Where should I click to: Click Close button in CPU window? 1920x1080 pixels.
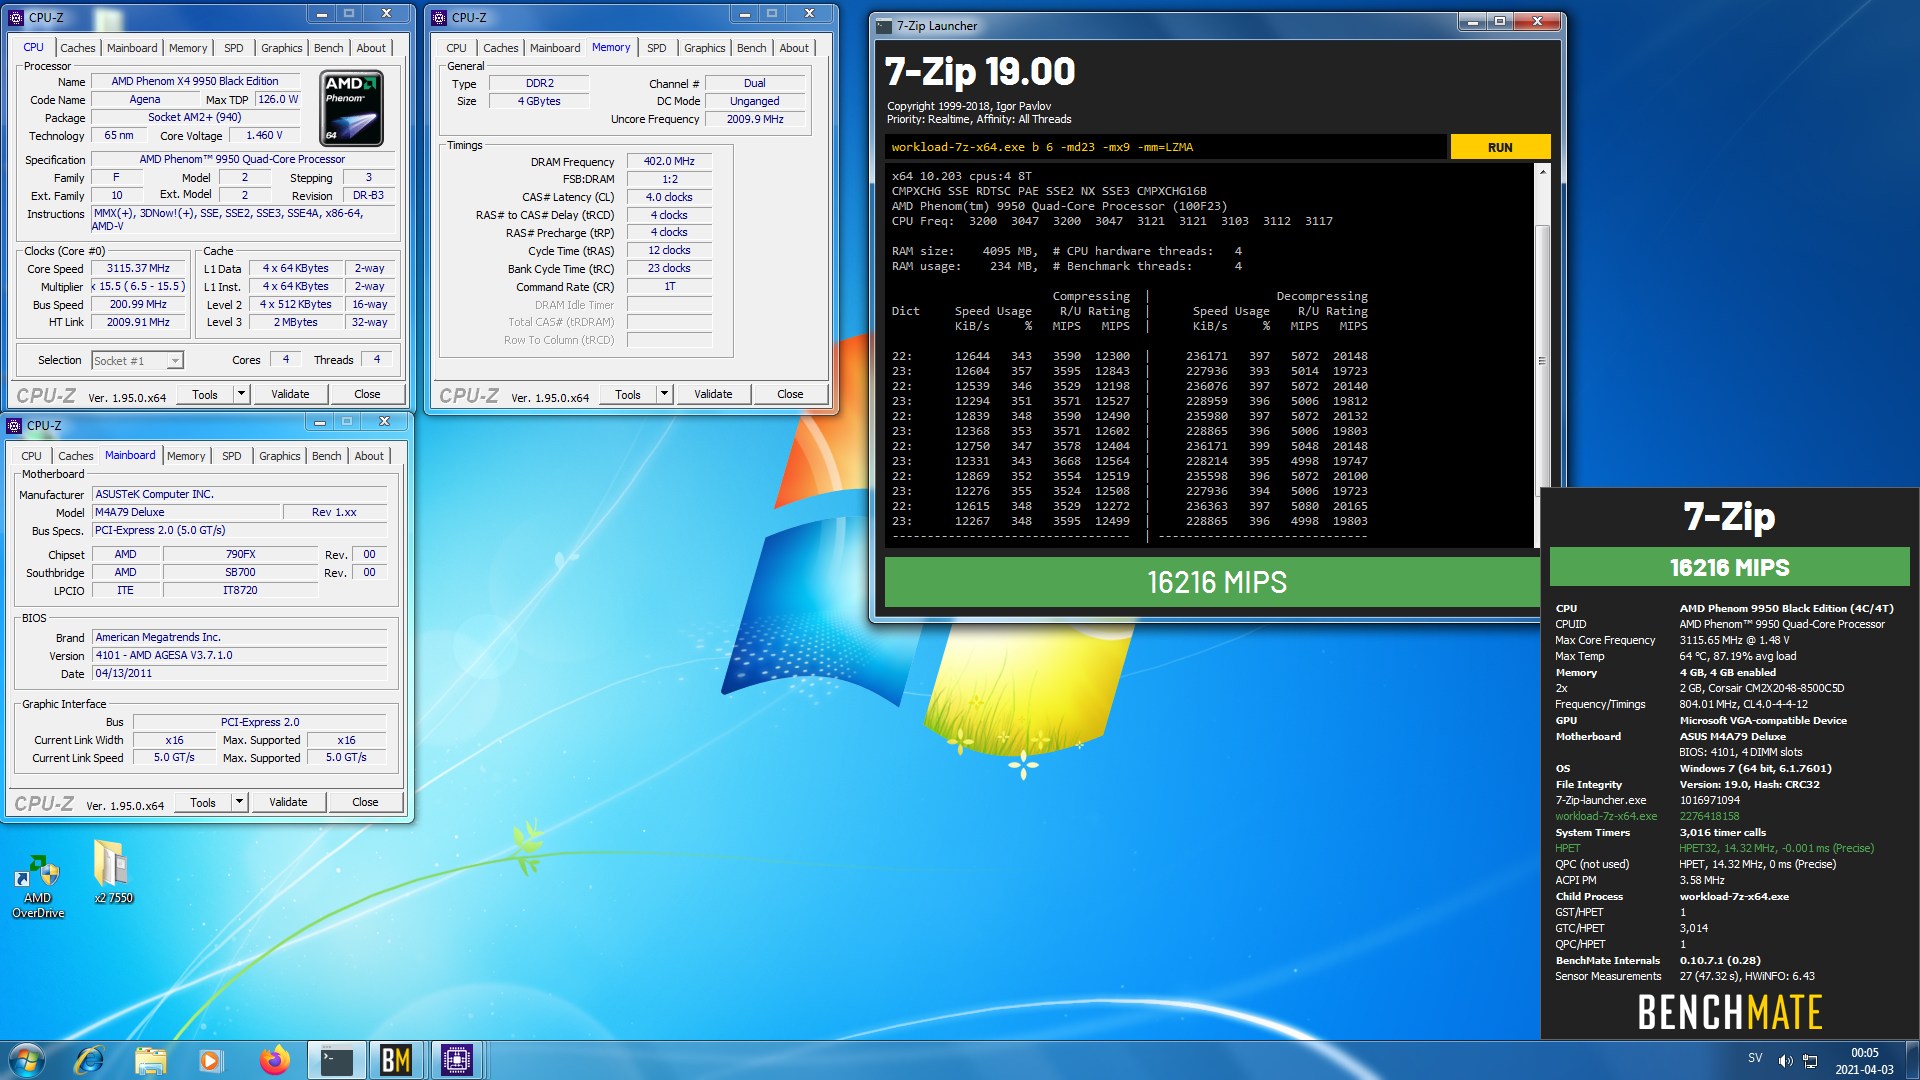click(x=367, y=394)
